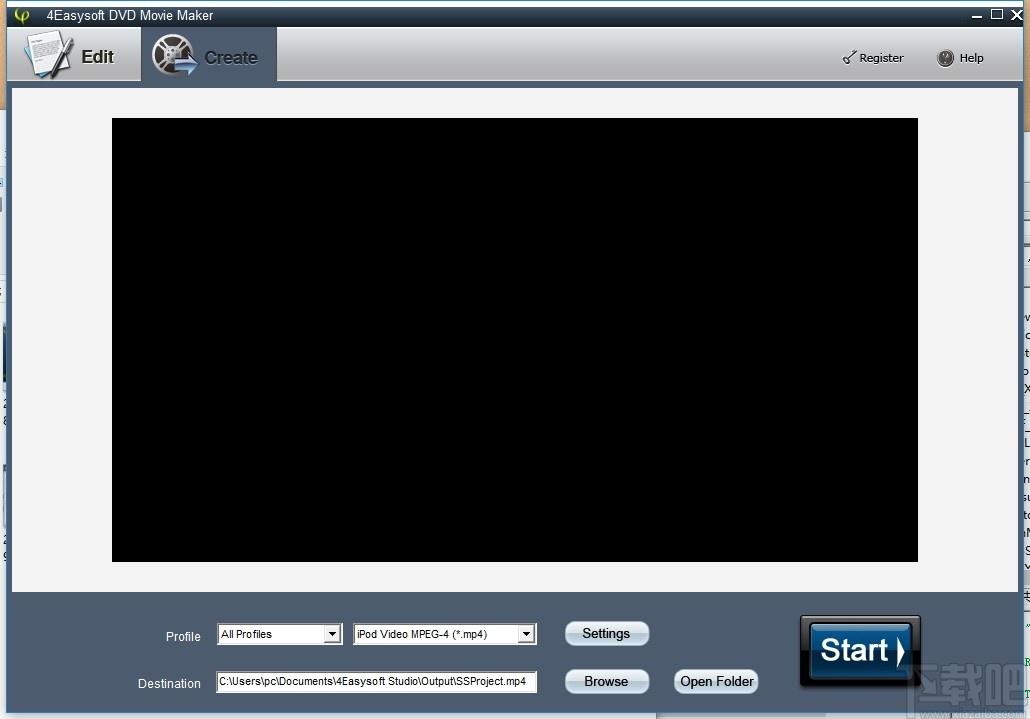The height and width of the screenshot is (719, 1030).
Task: Minimize the DVD Movie Maker window
Action: point(977,15)
